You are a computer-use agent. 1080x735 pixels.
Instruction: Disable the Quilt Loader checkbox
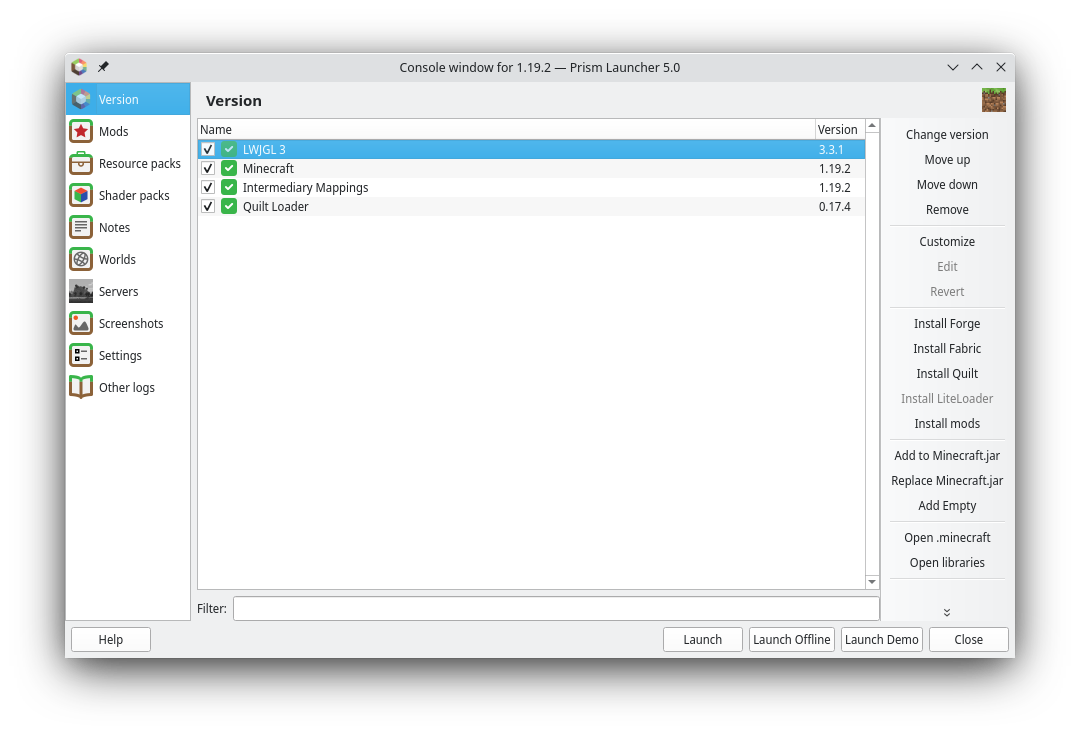point(208,206)
